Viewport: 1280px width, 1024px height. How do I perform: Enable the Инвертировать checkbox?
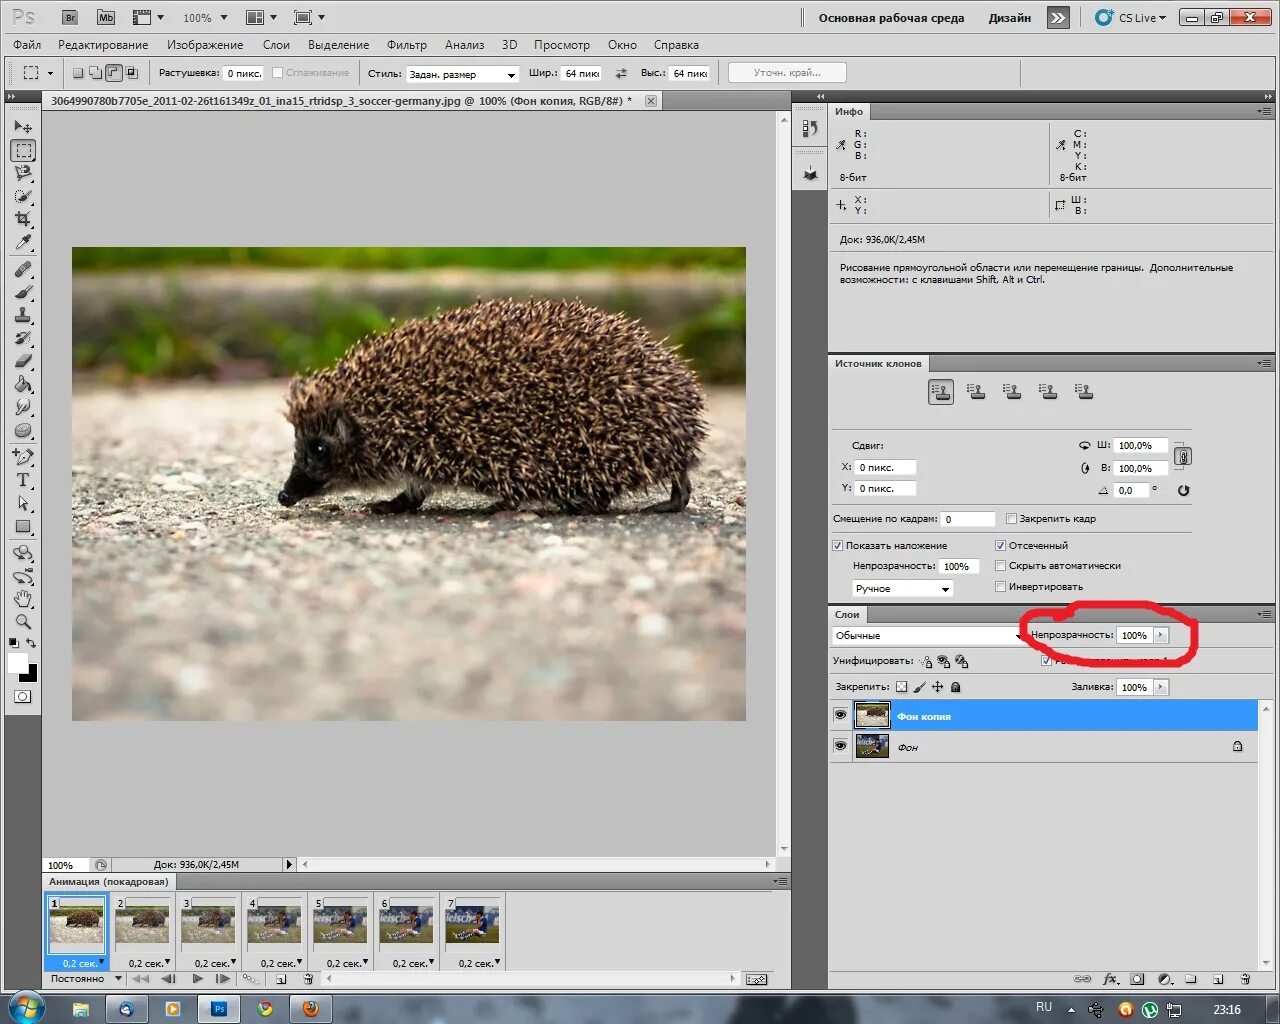tap(1000, 587)
